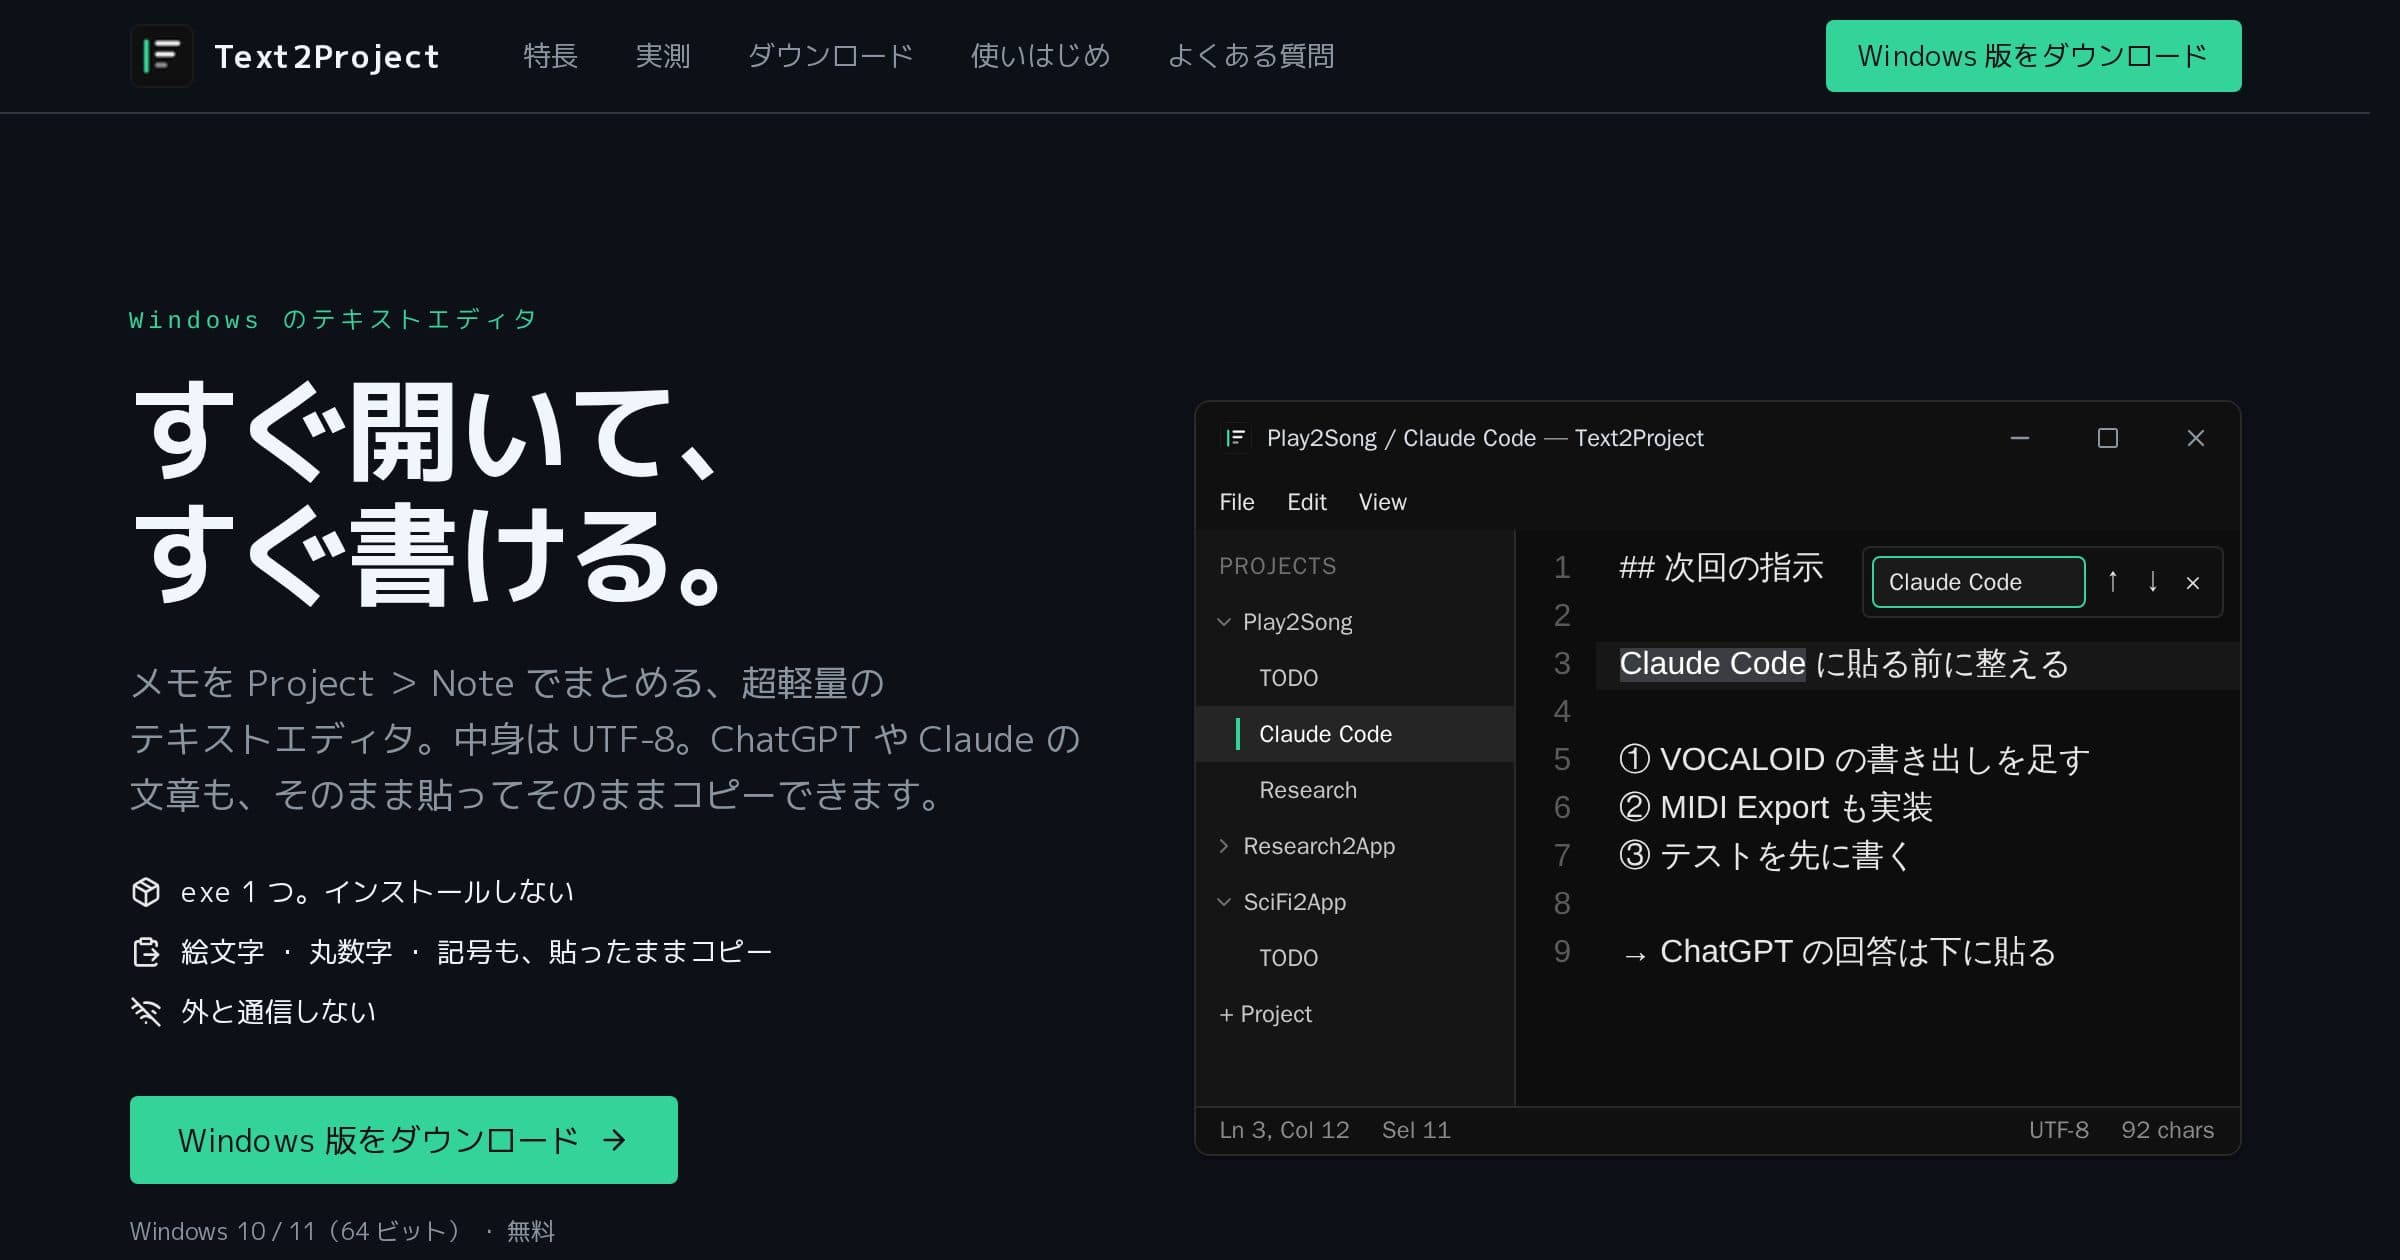Add a new project with + Project
This screenshot has height=1260, width=2400.
1265,1014
